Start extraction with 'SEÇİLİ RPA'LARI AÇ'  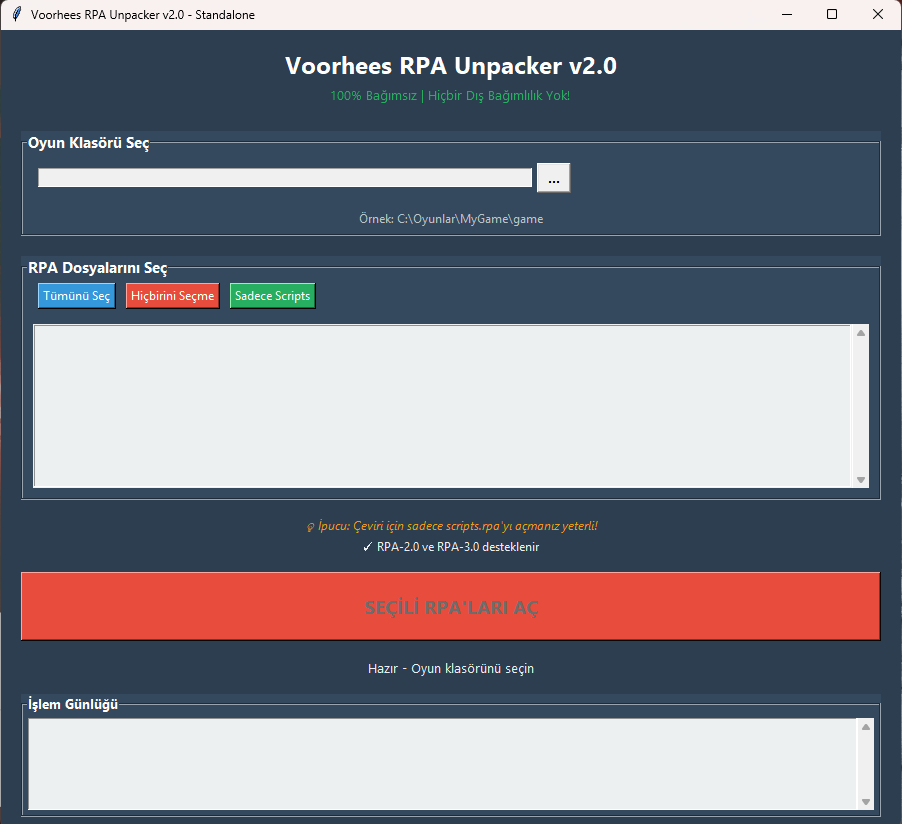click(x=450, y=606)
